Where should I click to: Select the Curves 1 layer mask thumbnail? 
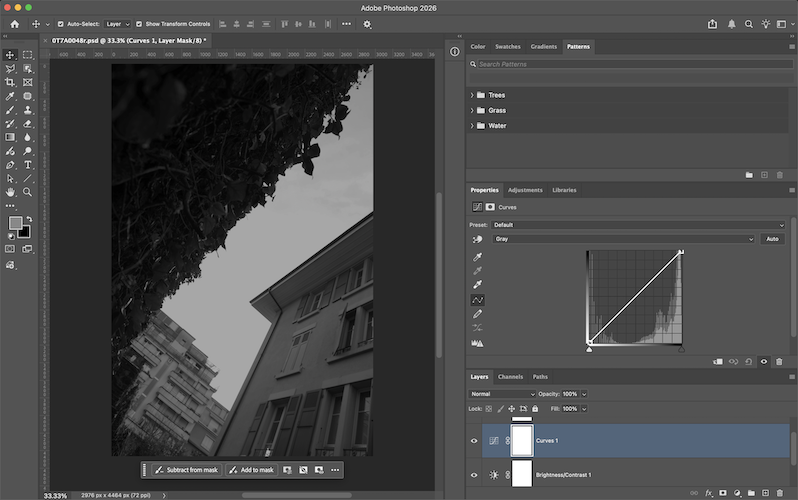[x=522, y=441]
